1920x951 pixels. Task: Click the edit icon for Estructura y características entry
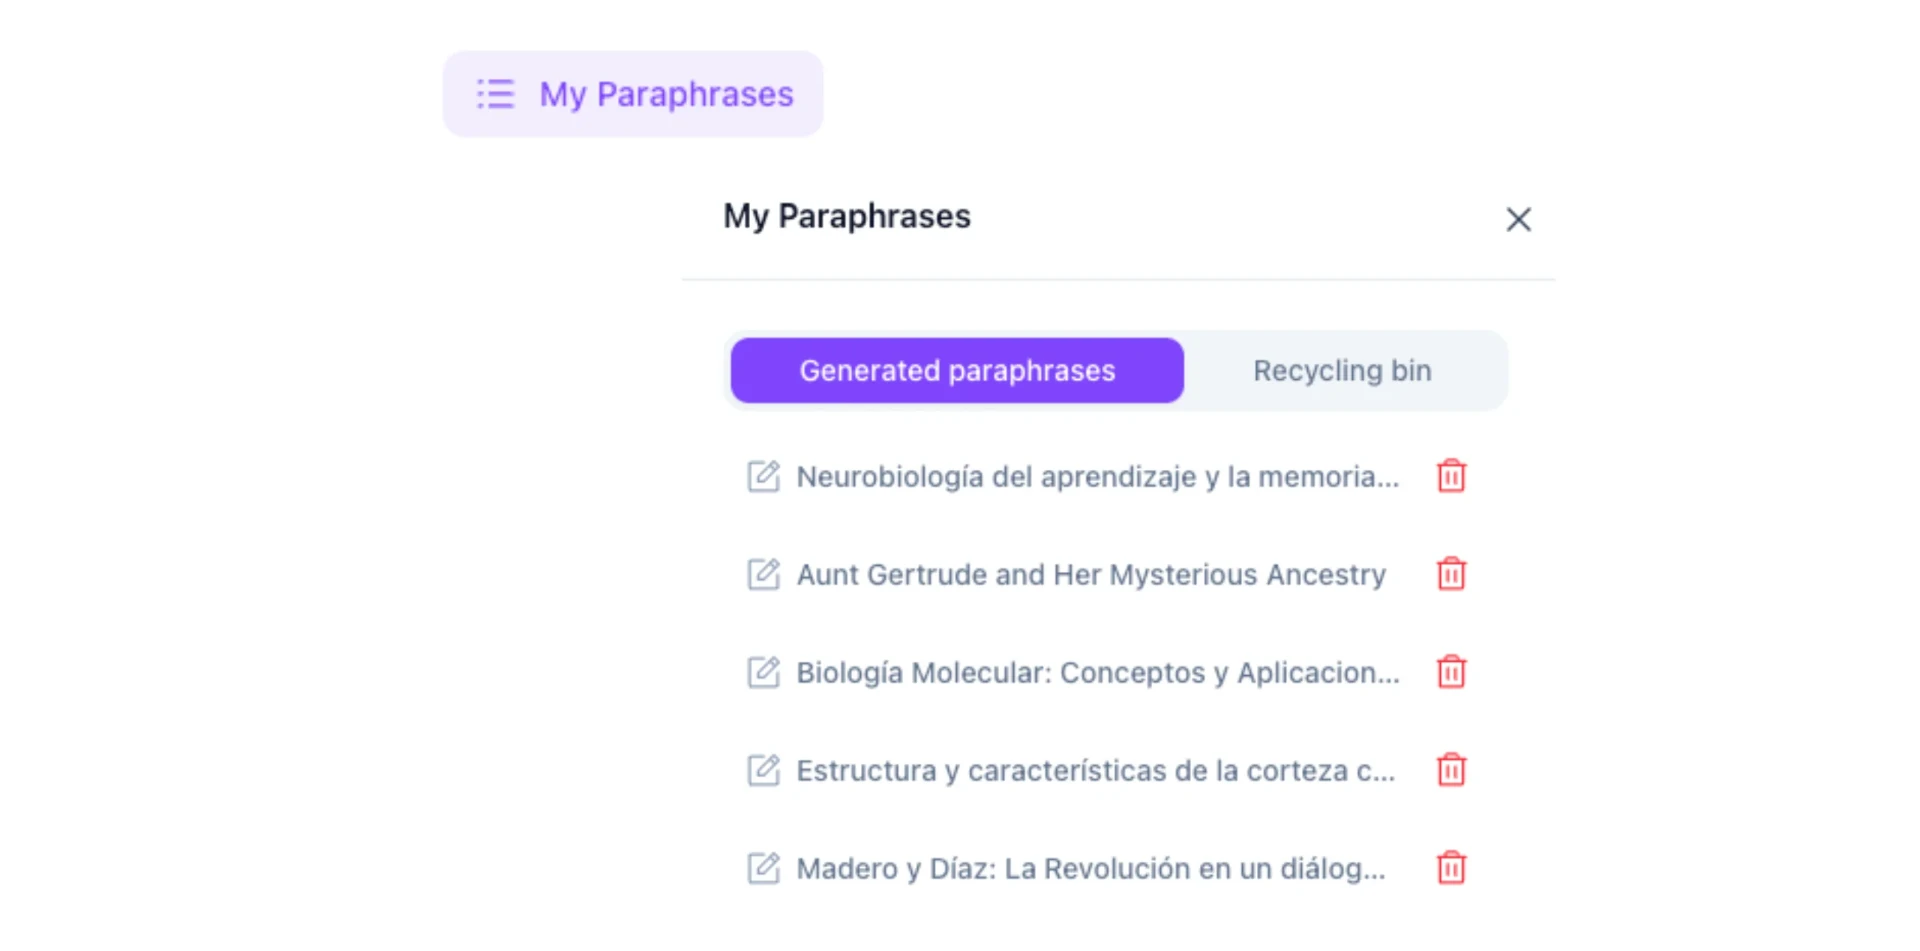point(763,770)
